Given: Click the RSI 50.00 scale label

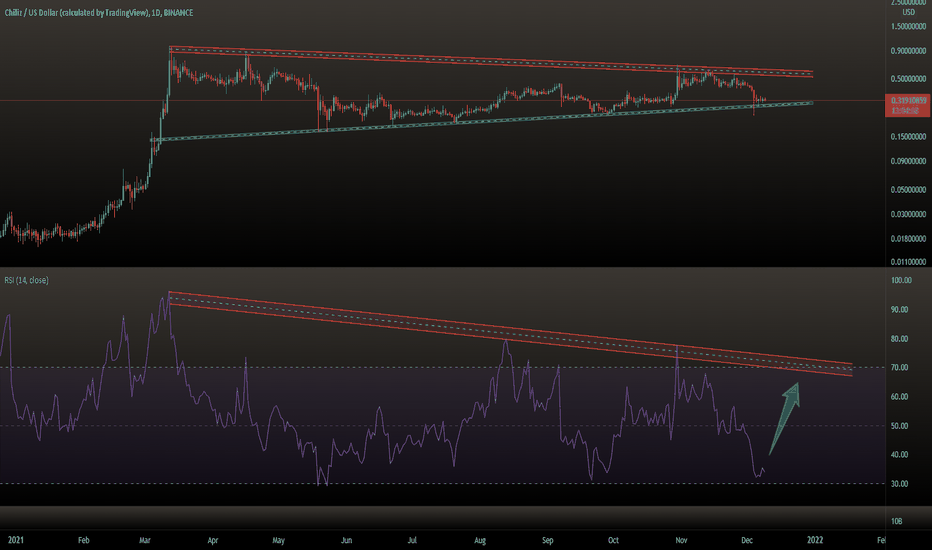Looking at the screenshot, I should 899,426.
